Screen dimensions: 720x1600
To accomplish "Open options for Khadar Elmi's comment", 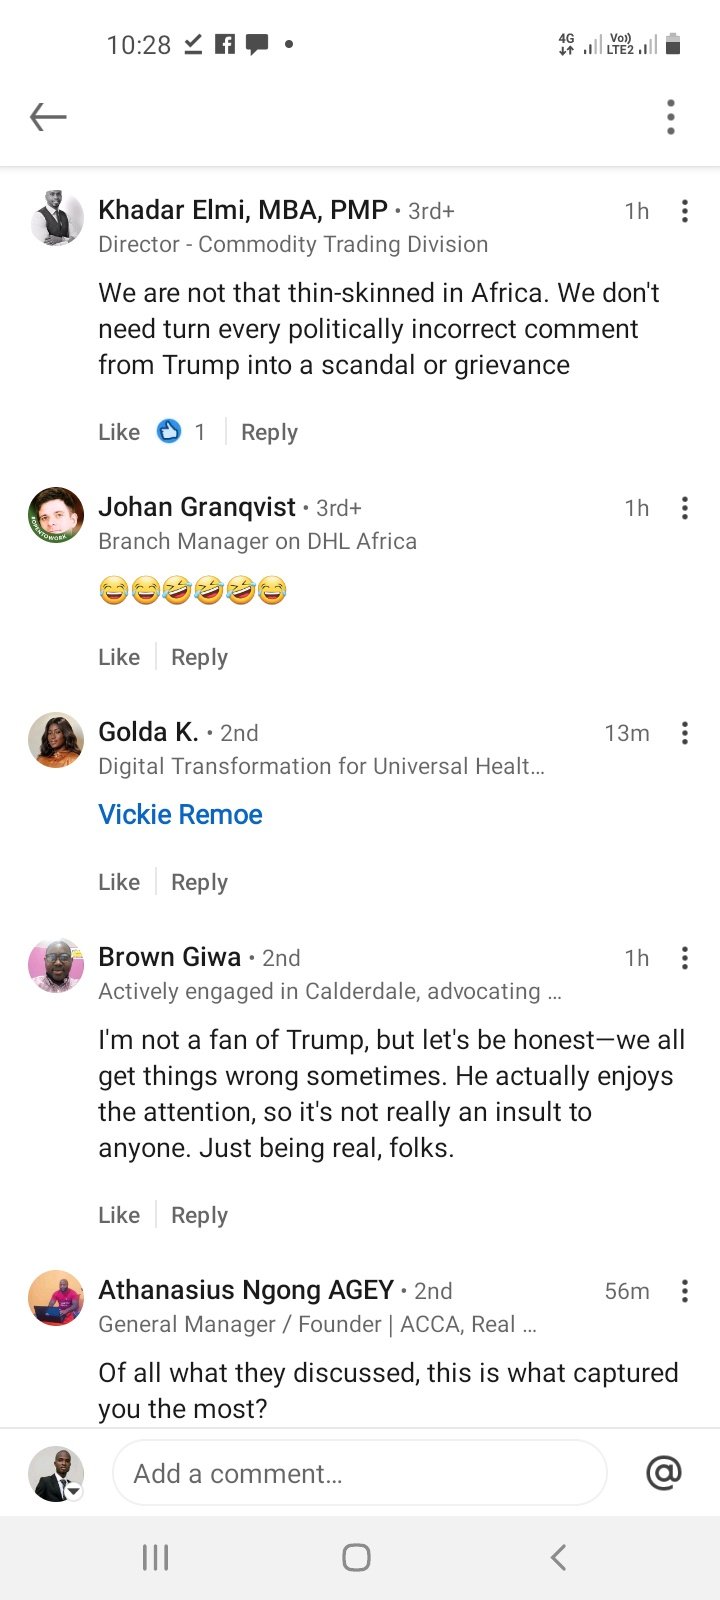I will tap(685, 211).
